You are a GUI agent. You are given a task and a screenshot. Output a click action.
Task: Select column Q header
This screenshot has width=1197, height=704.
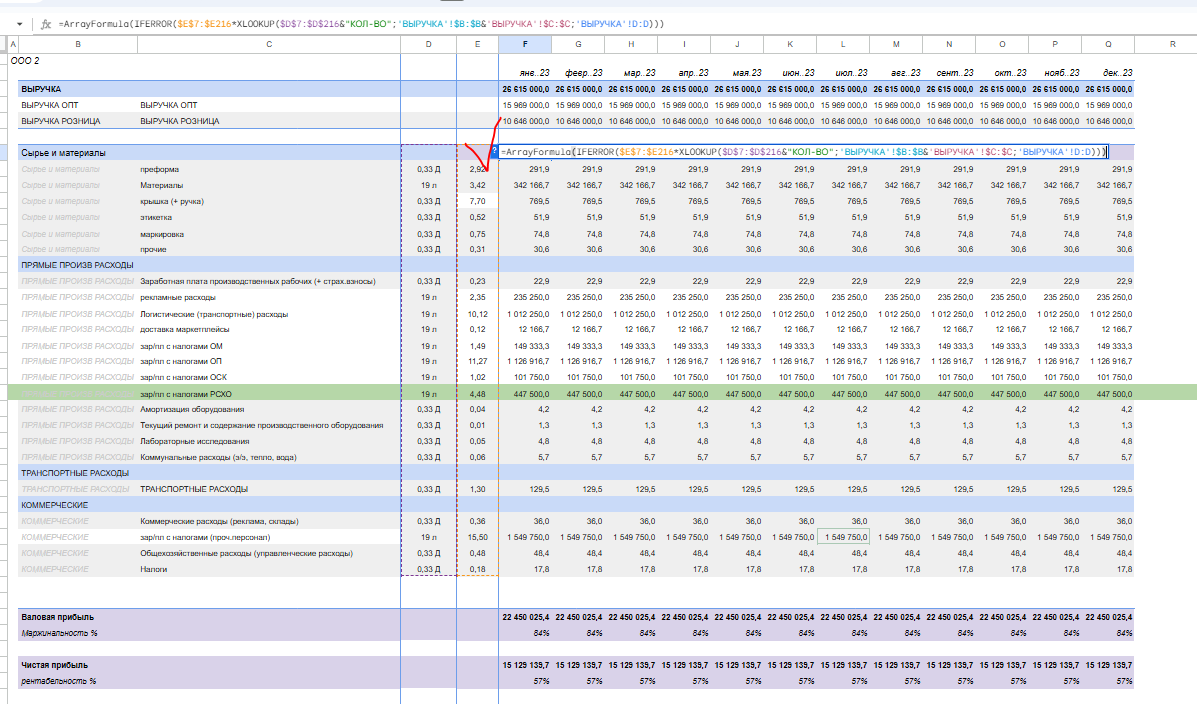pos(1108,44)
